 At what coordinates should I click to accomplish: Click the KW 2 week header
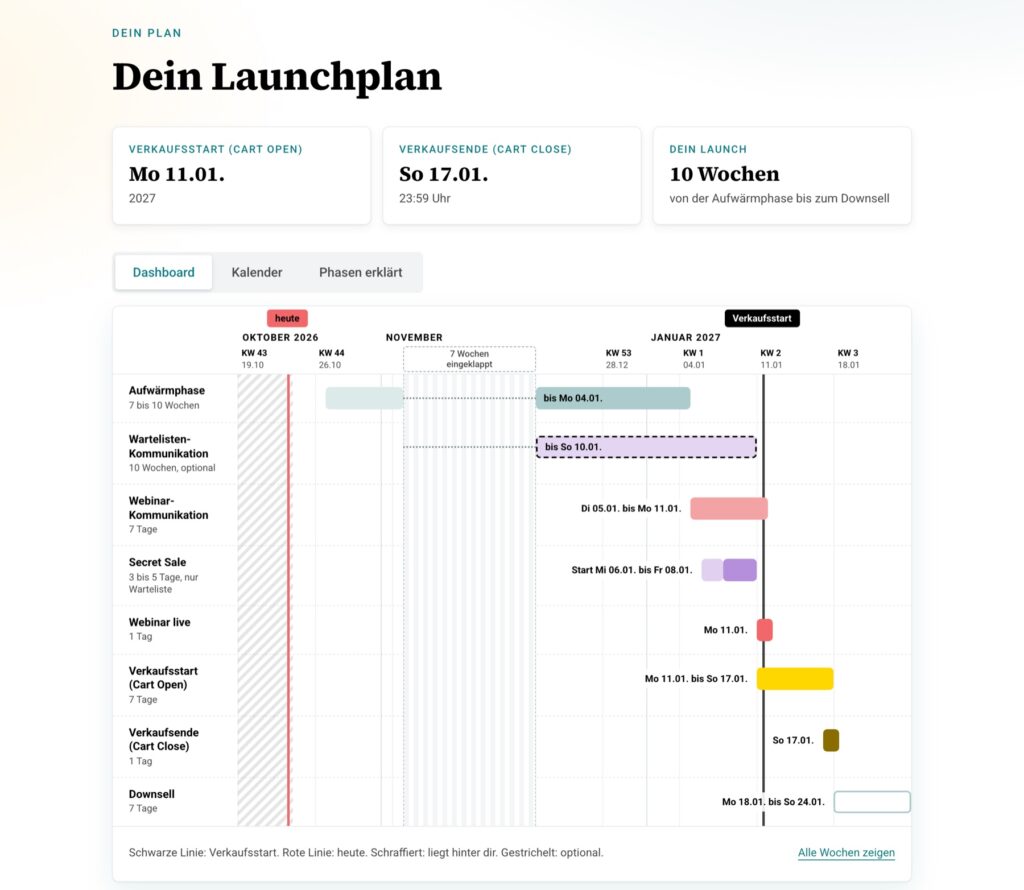pos(771,358)
